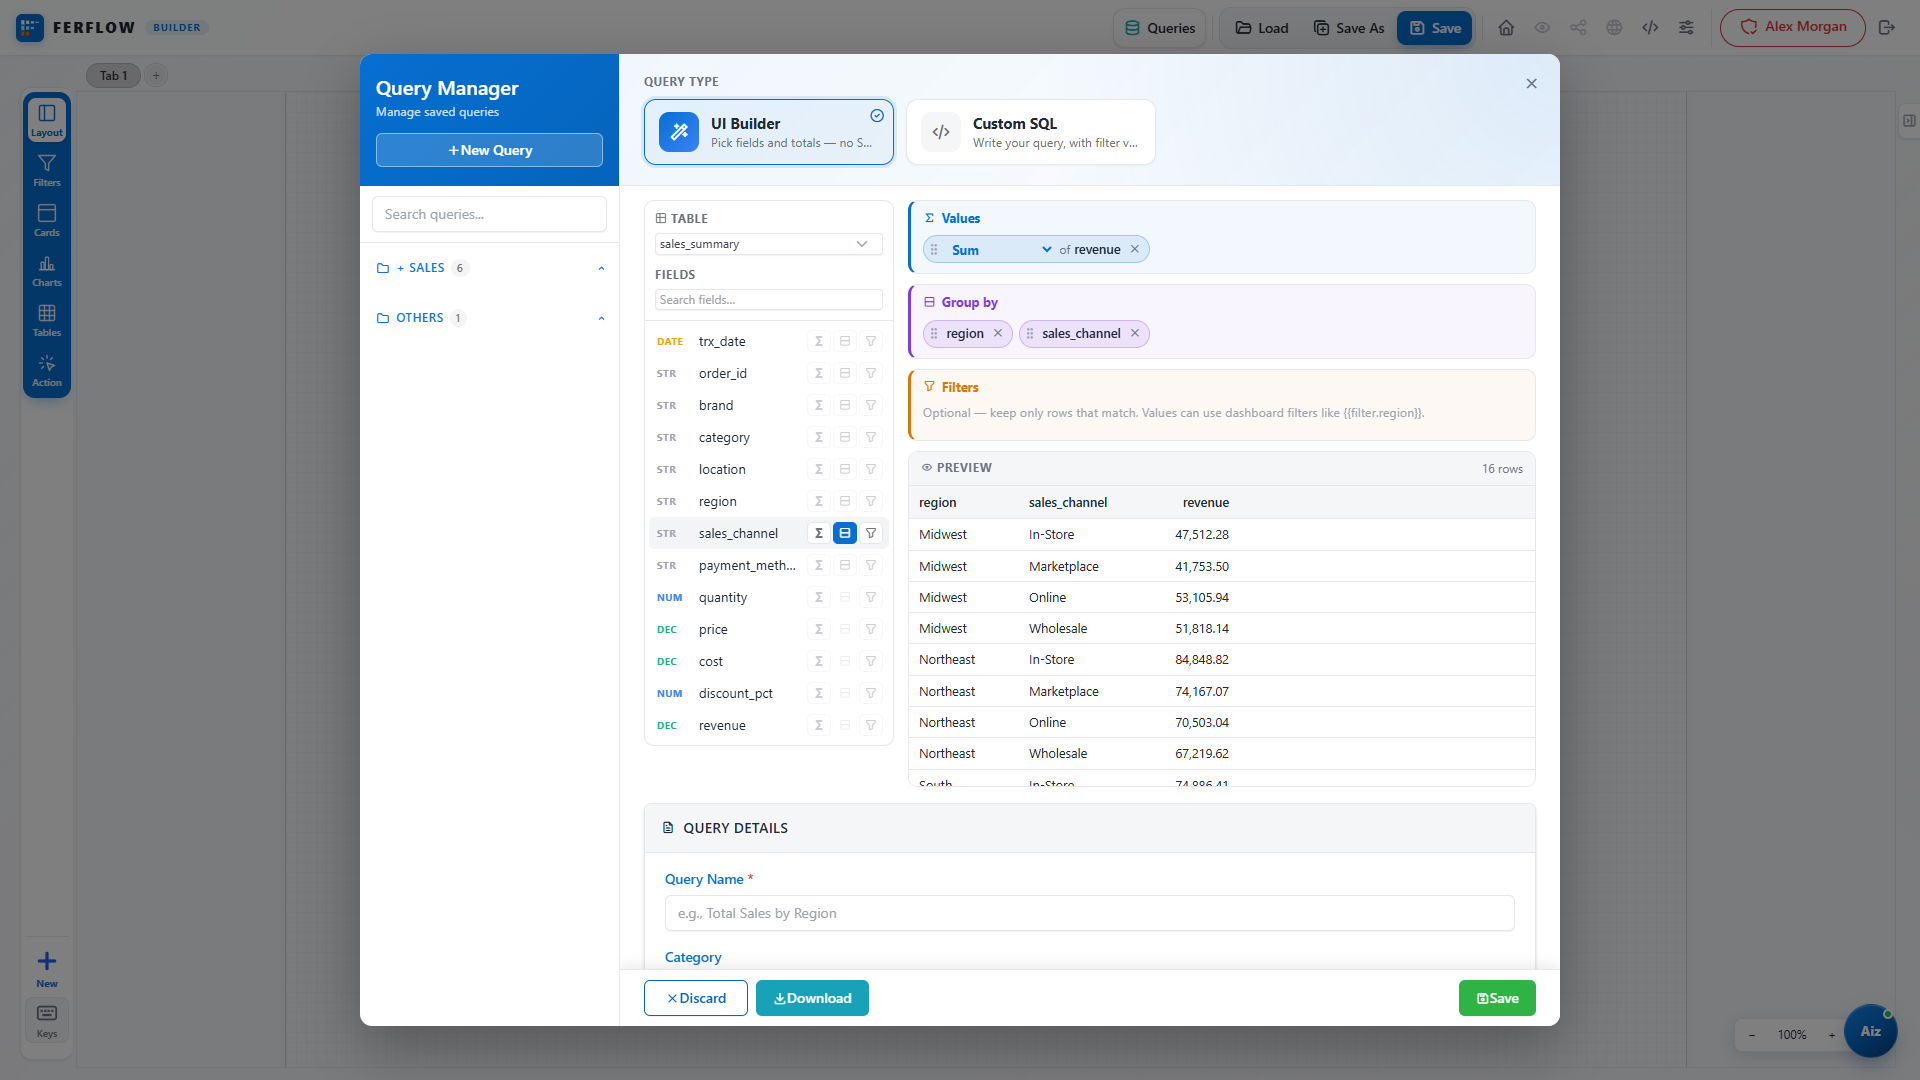Click the green Save button in dialog
Image resolution: width=1920 pixels, height=1080 pixels.
1497,998
